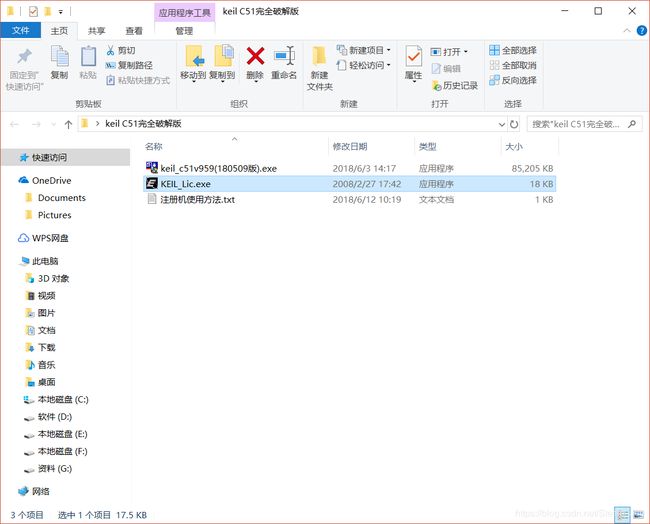
Task: Click Invert selection (反向选择)
Action: (513, 80)
